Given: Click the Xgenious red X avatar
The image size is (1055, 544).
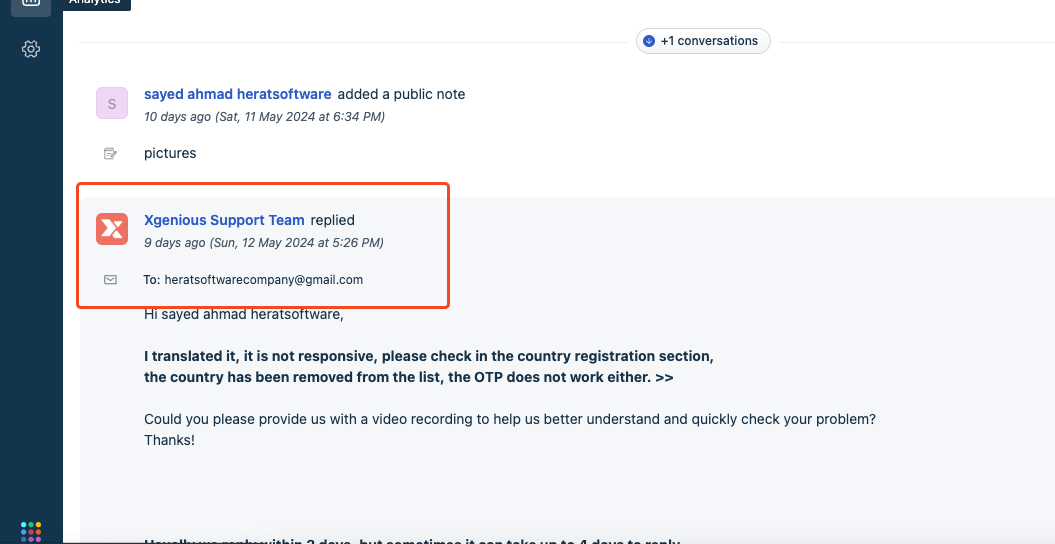Looking at the screenshot, I should tap(112, 229).
